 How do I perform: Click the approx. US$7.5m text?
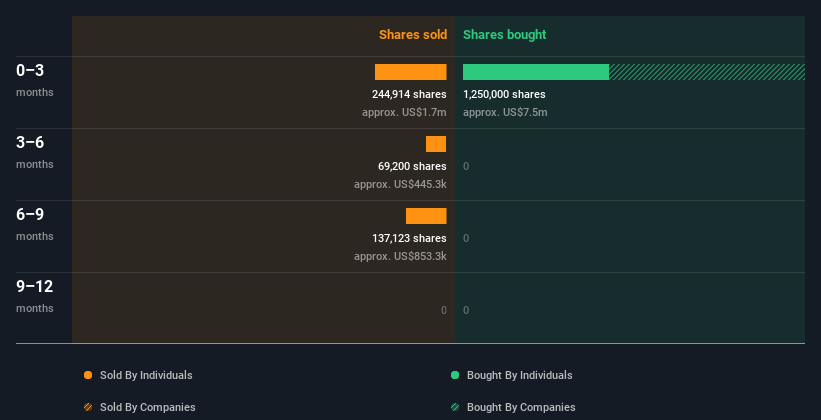point(505,112)
